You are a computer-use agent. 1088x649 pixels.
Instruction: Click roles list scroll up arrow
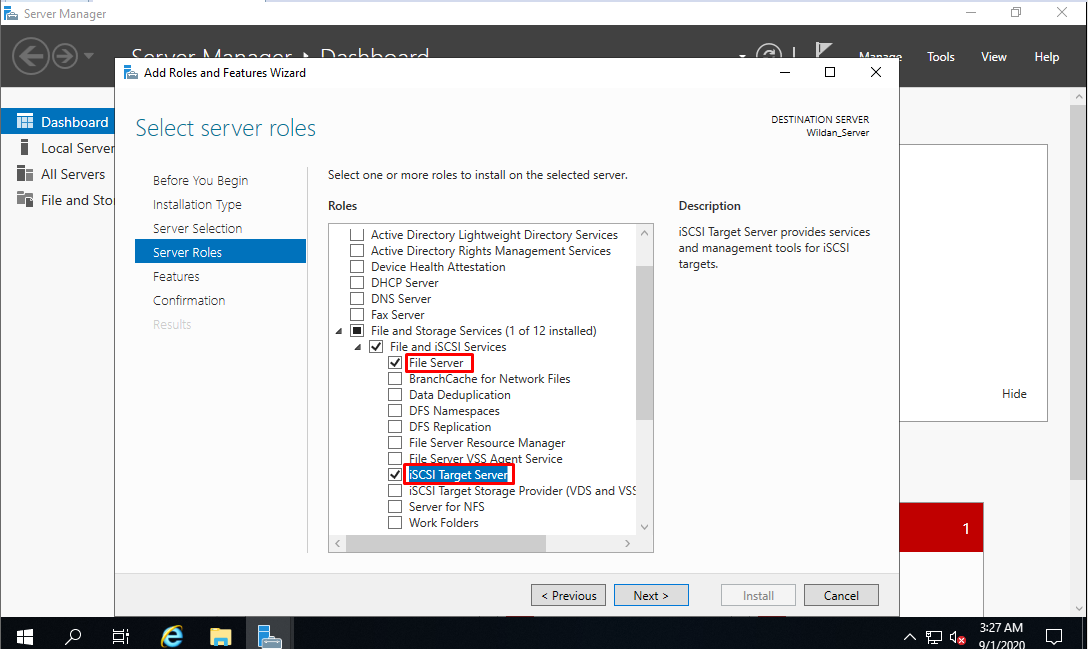coord(644,233)
